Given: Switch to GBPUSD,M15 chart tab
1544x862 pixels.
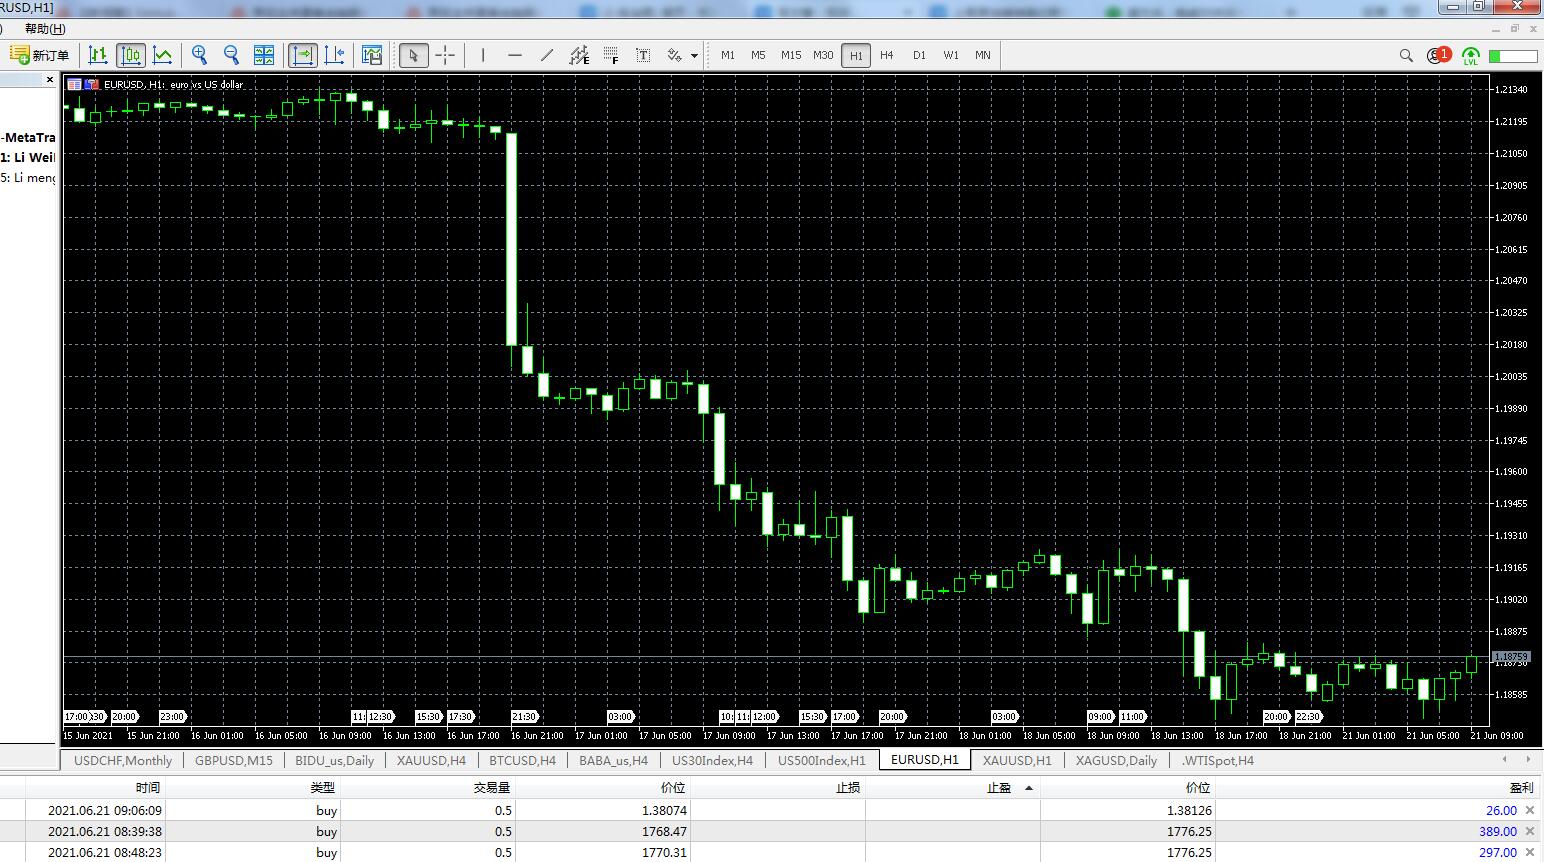Looking at the screenshot, I should (x=234, y=760).
